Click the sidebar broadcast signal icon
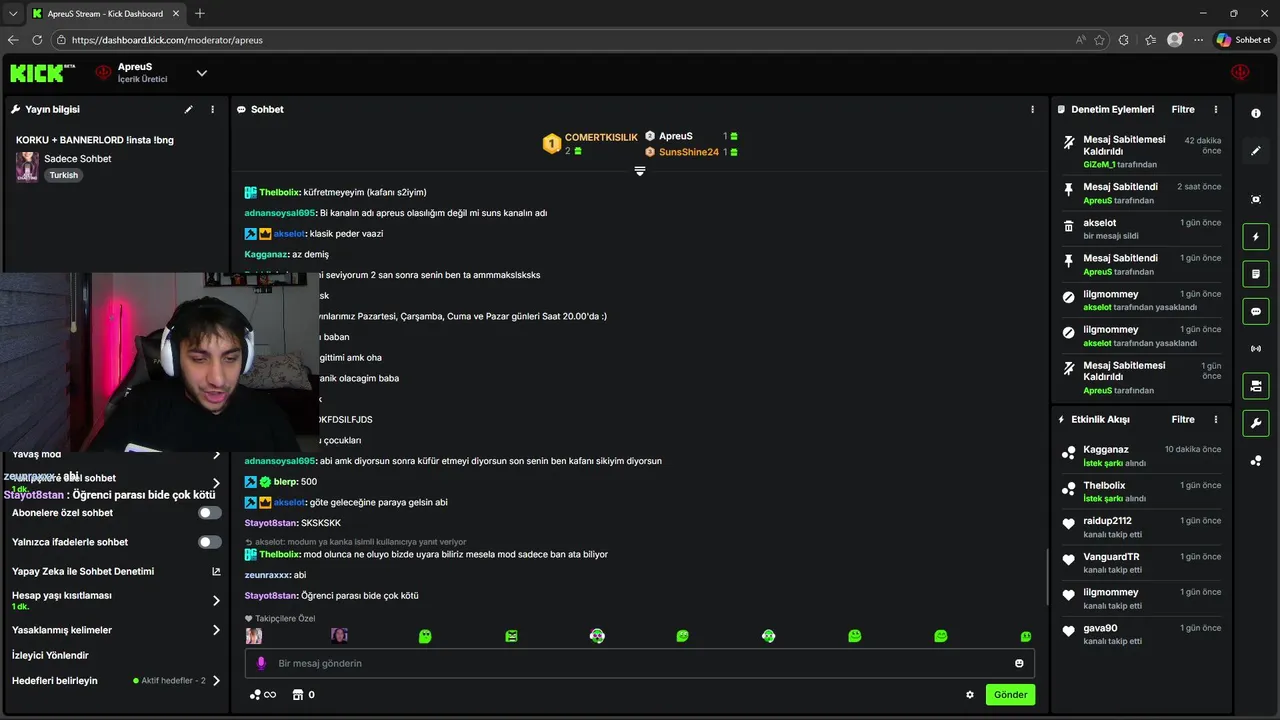Screen dimensions: 1280x720 pyautogui.click(x=1256, y=348)
